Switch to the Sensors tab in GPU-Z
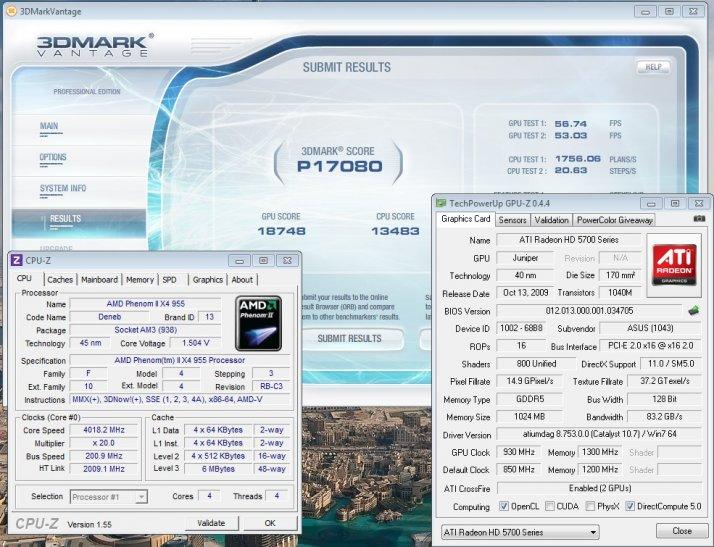The width and height of the screenshot is (714, 547). click(512, 220)
